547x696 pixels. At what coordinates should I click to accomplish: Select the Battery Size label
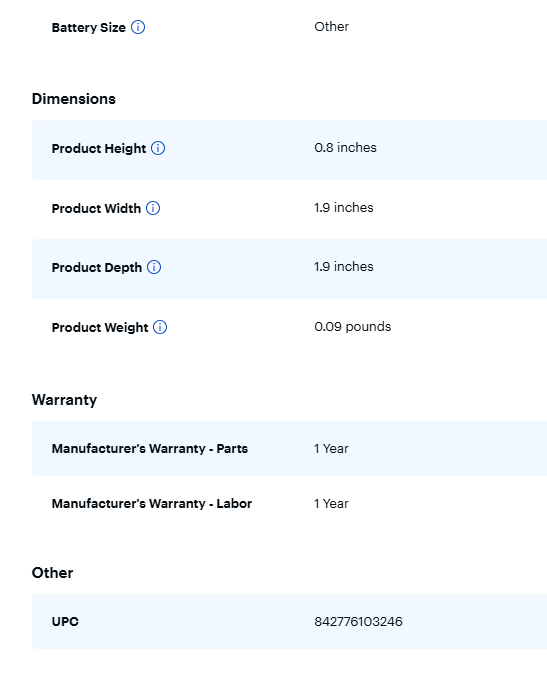[x=89, y=28]
